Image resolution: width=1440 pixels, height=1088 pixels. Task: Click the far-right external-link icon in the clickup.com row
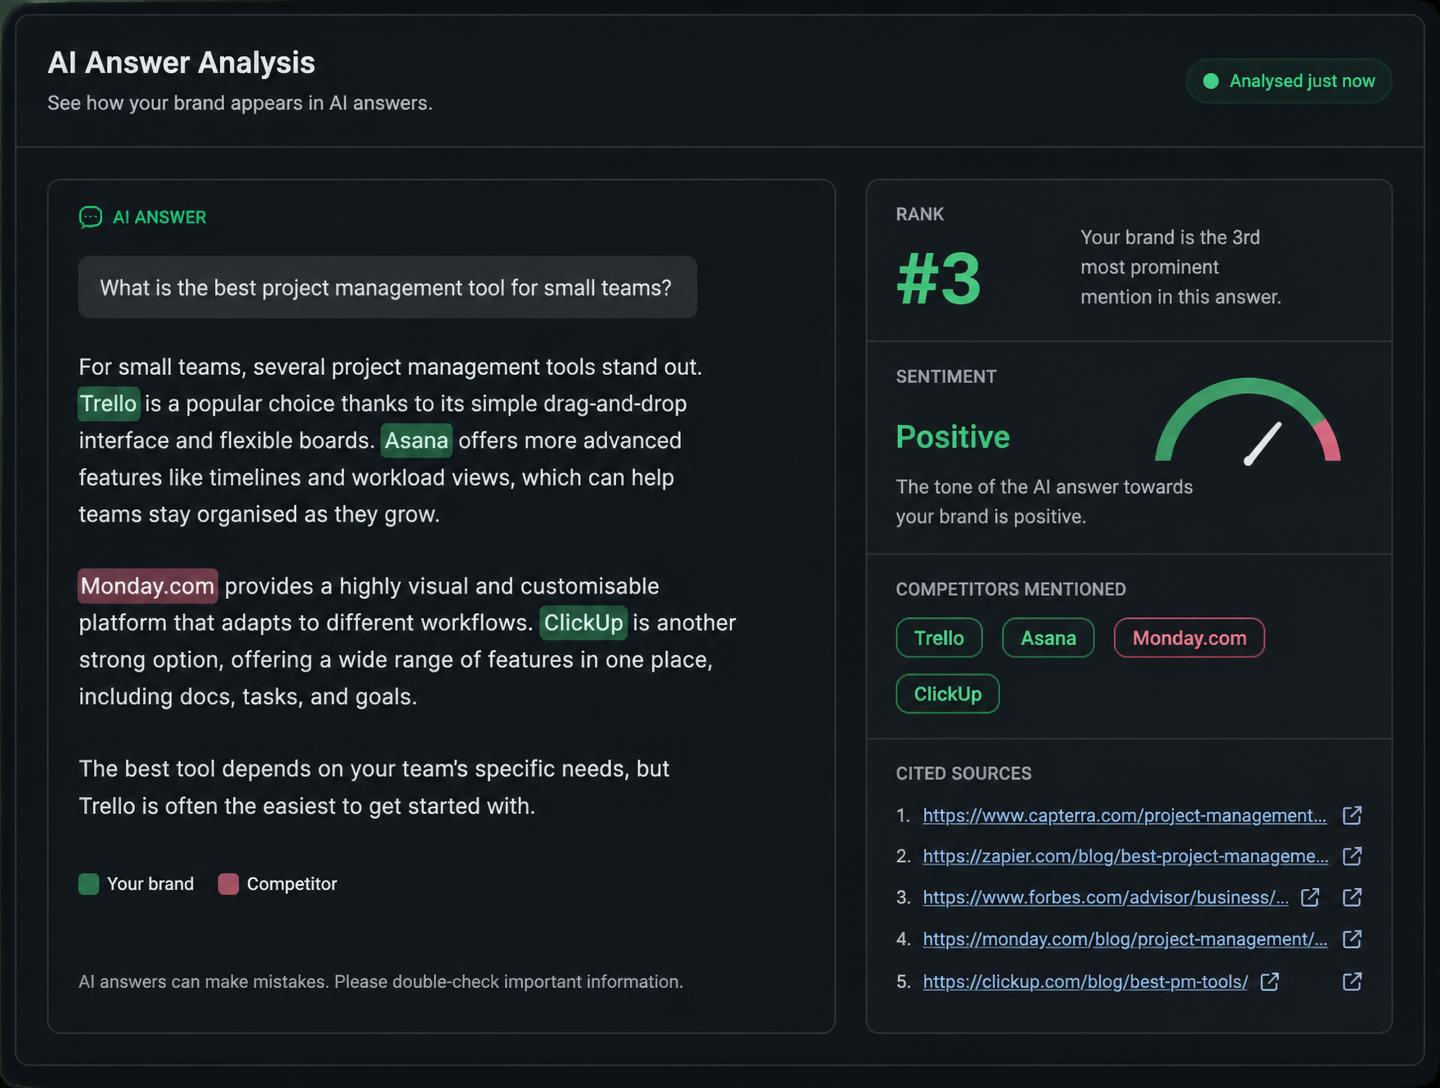1352,981
